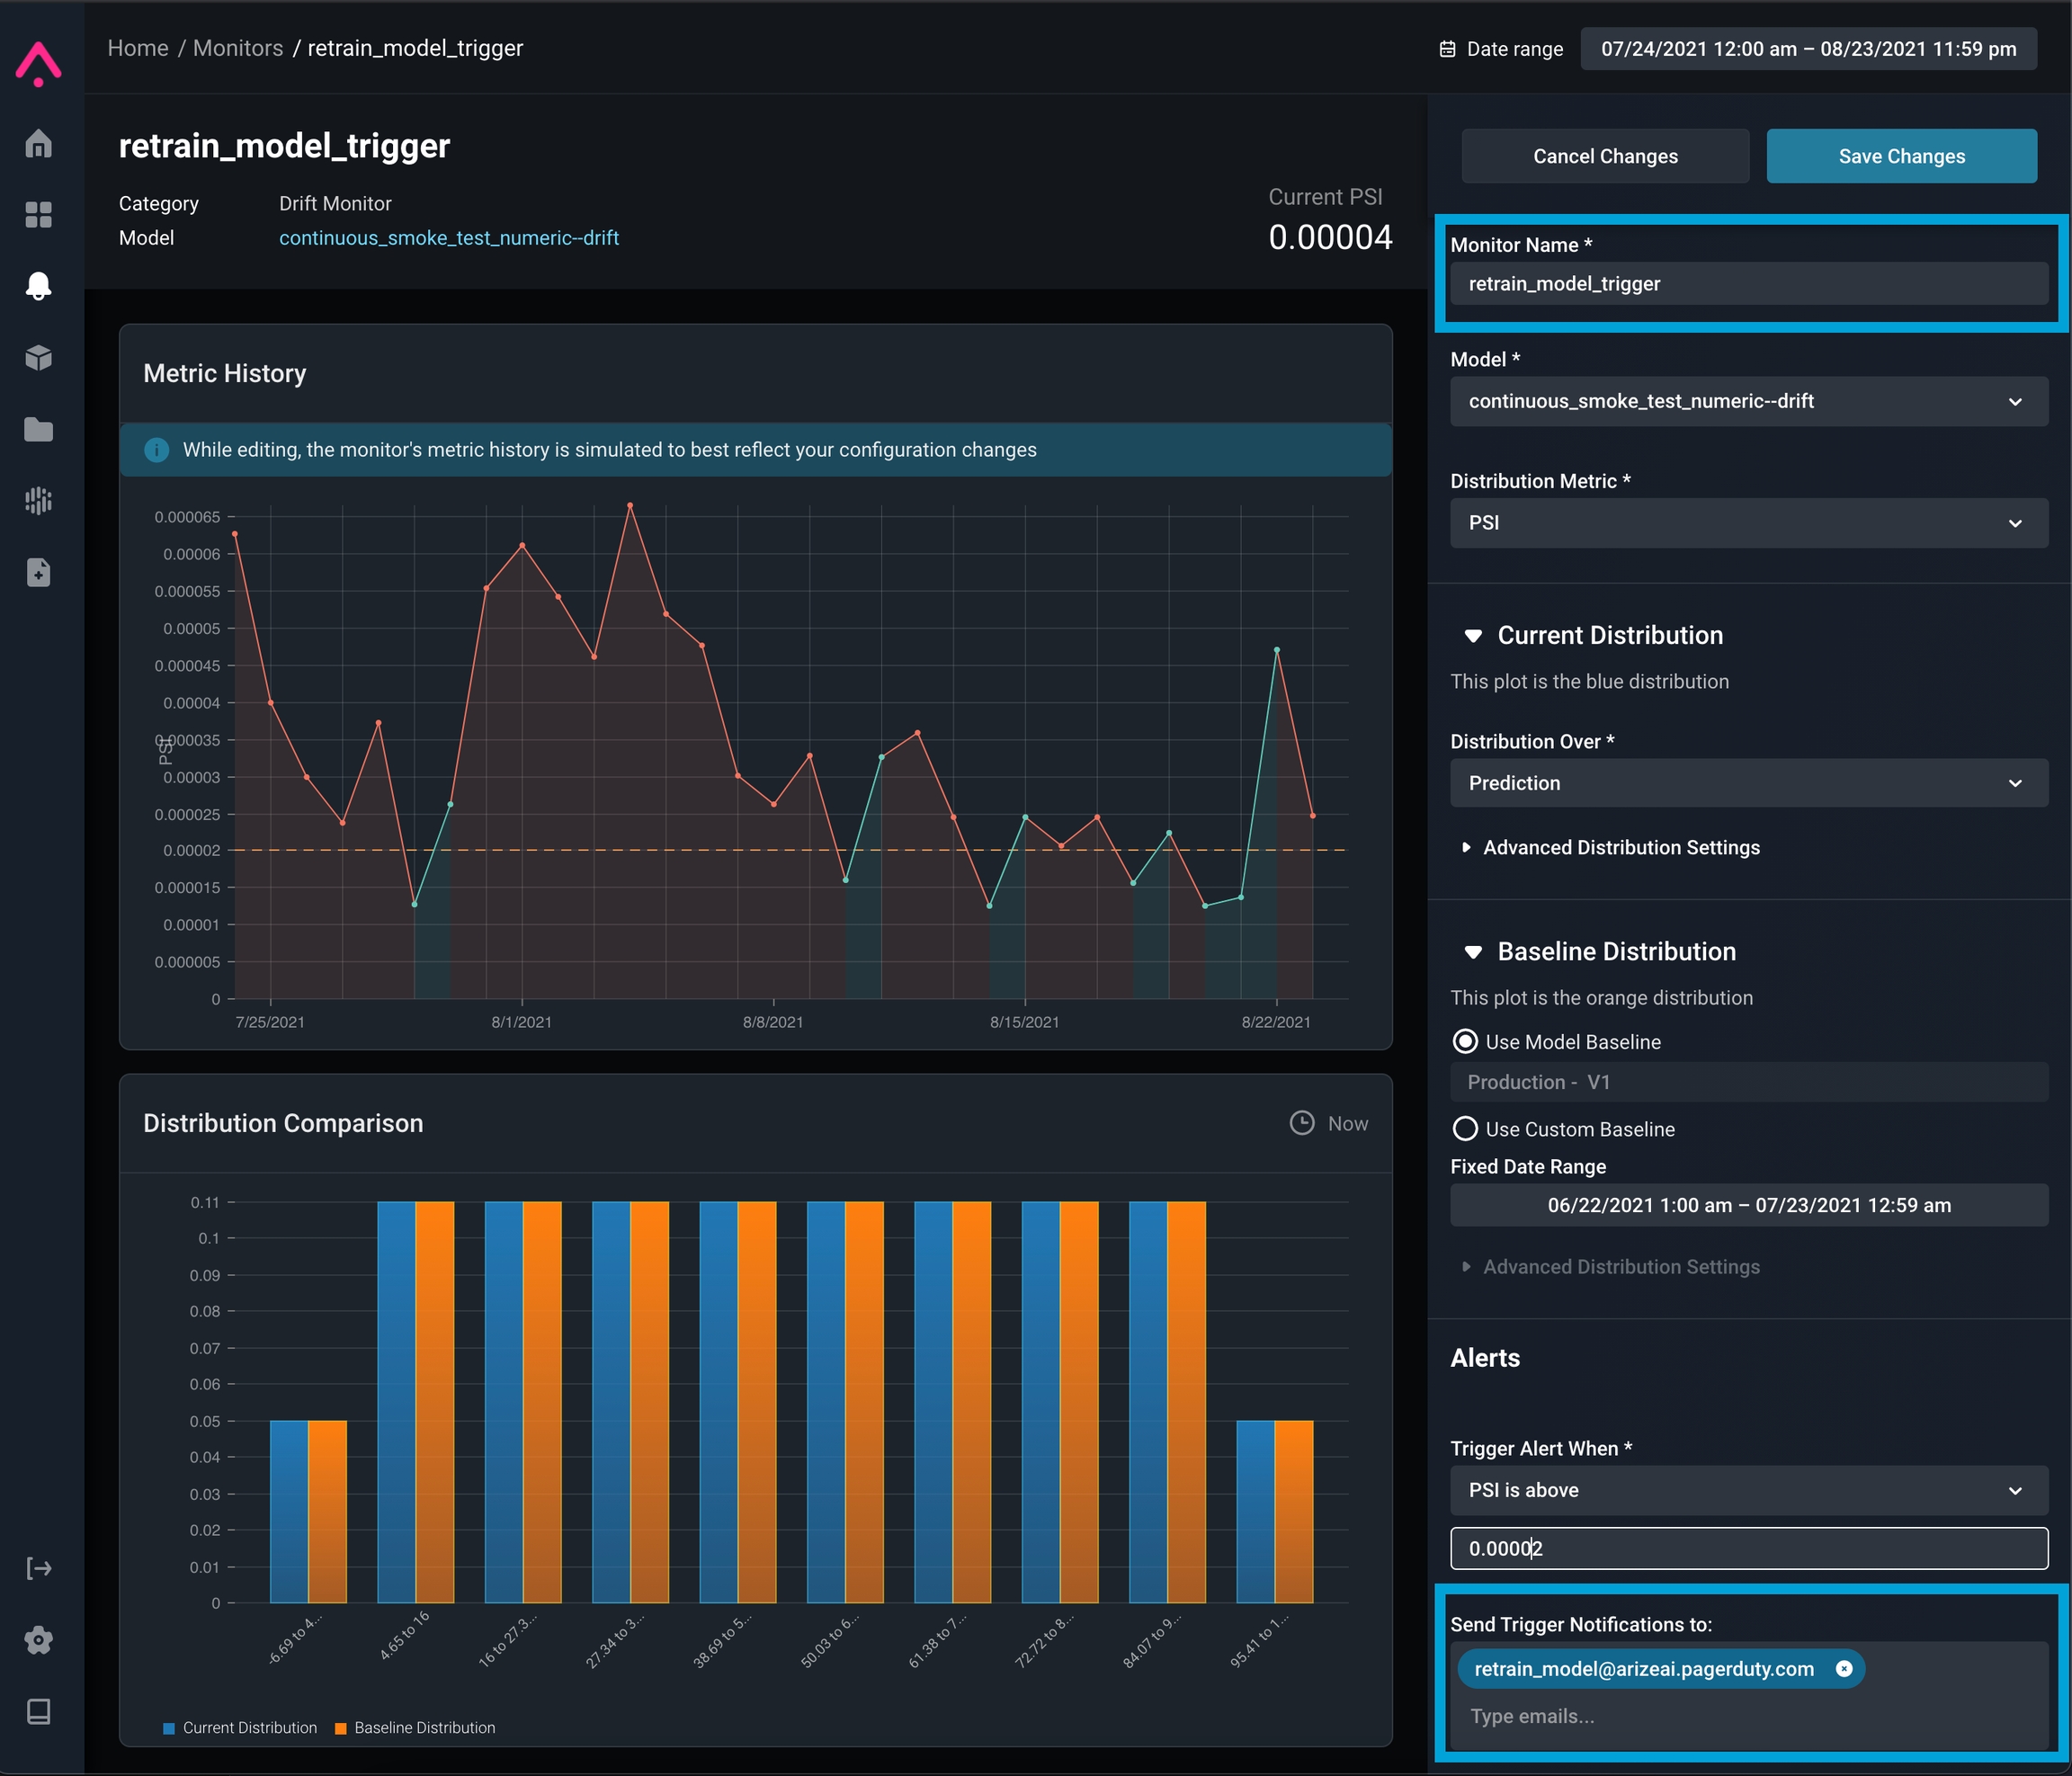Expand Advanced Distribution Settings under Current Distribution
This screenshot has height=1776, width=2072.
click(1620, 847)
